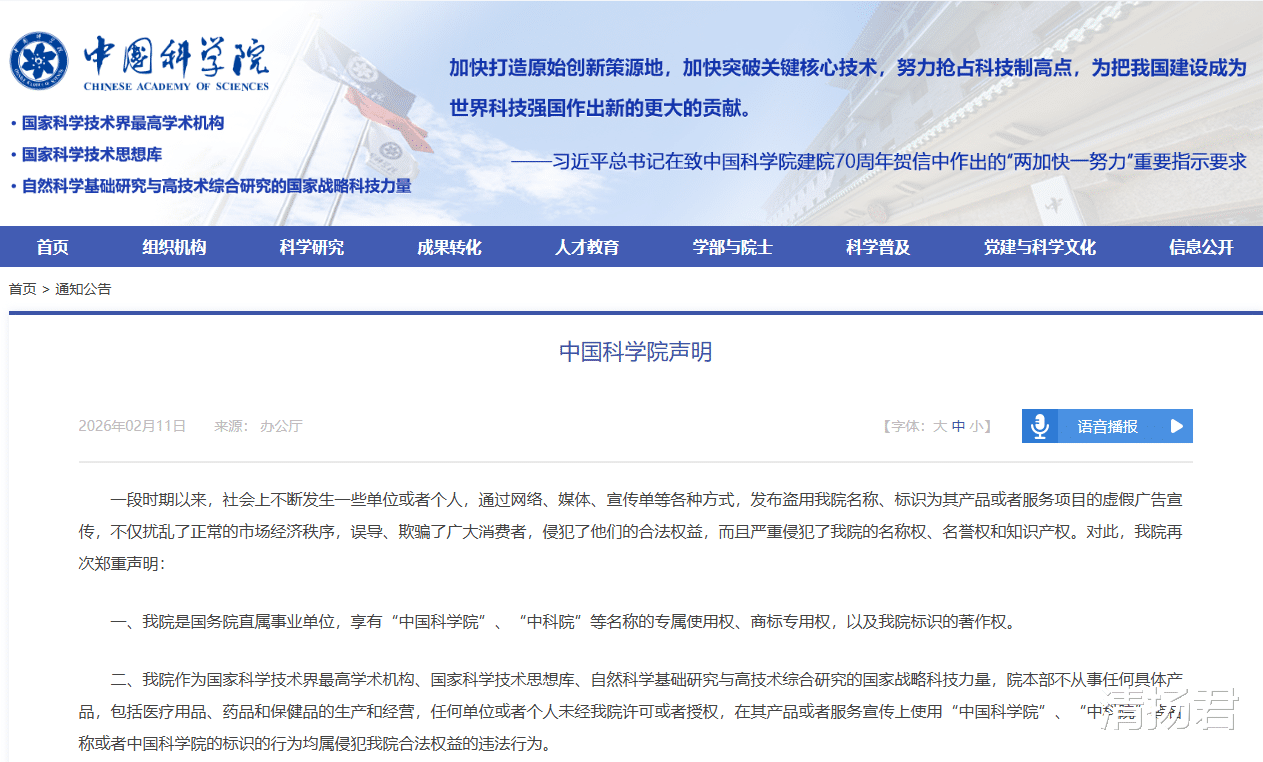Viewport: 1263px width, 762px height.
Task: Click the 语音播报 voice broadcast button label
Action: point(1107,426)
